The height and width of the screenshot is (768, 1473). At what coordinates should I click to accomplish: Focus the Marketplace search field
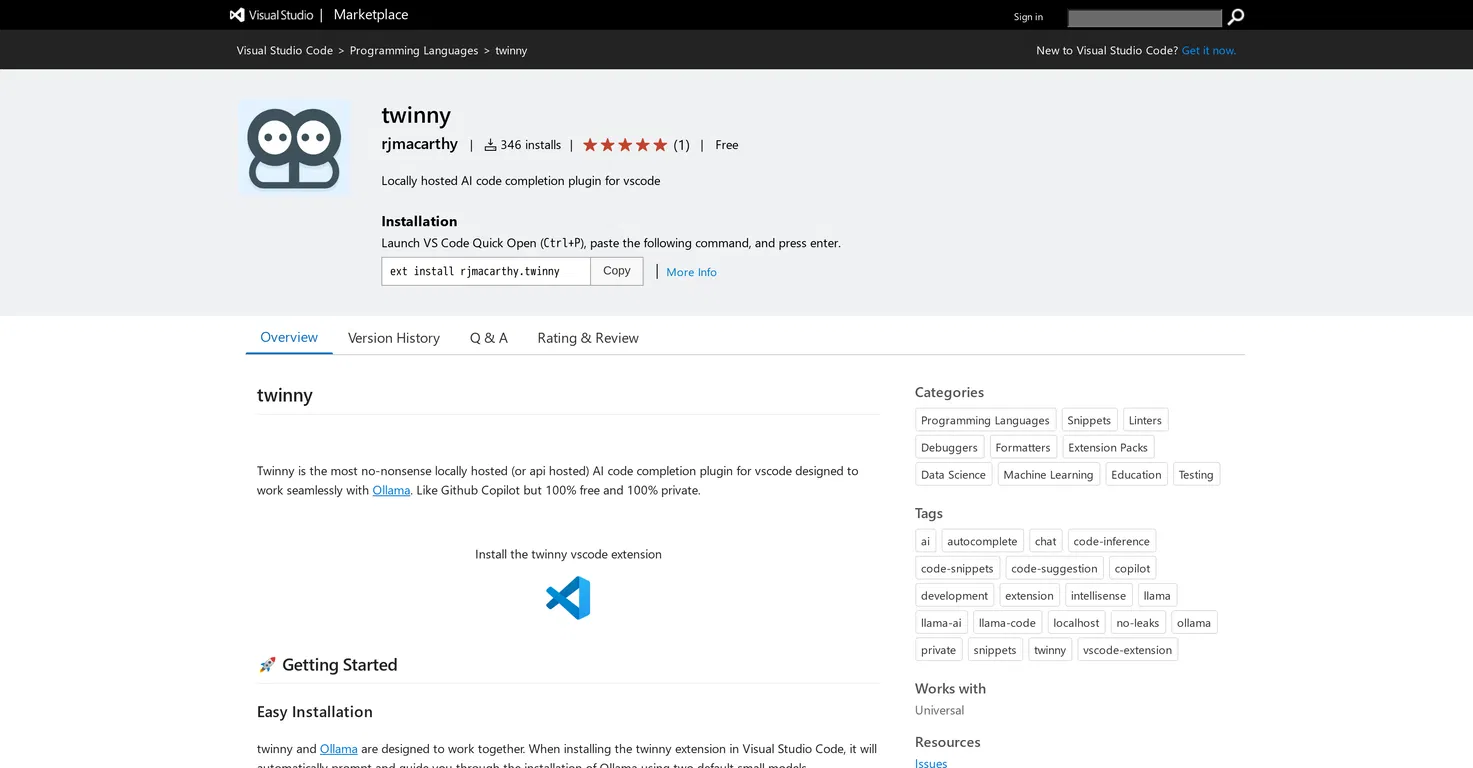click(1145, 18)
